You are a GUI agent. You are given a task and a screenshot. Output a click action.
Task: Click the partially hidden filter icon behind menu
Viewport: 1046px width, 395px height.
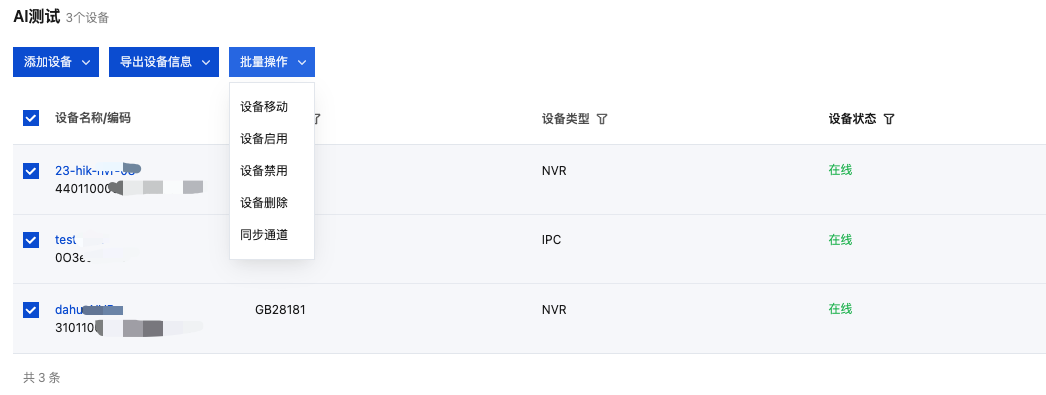pyautogui.click(x=318, y=119)
